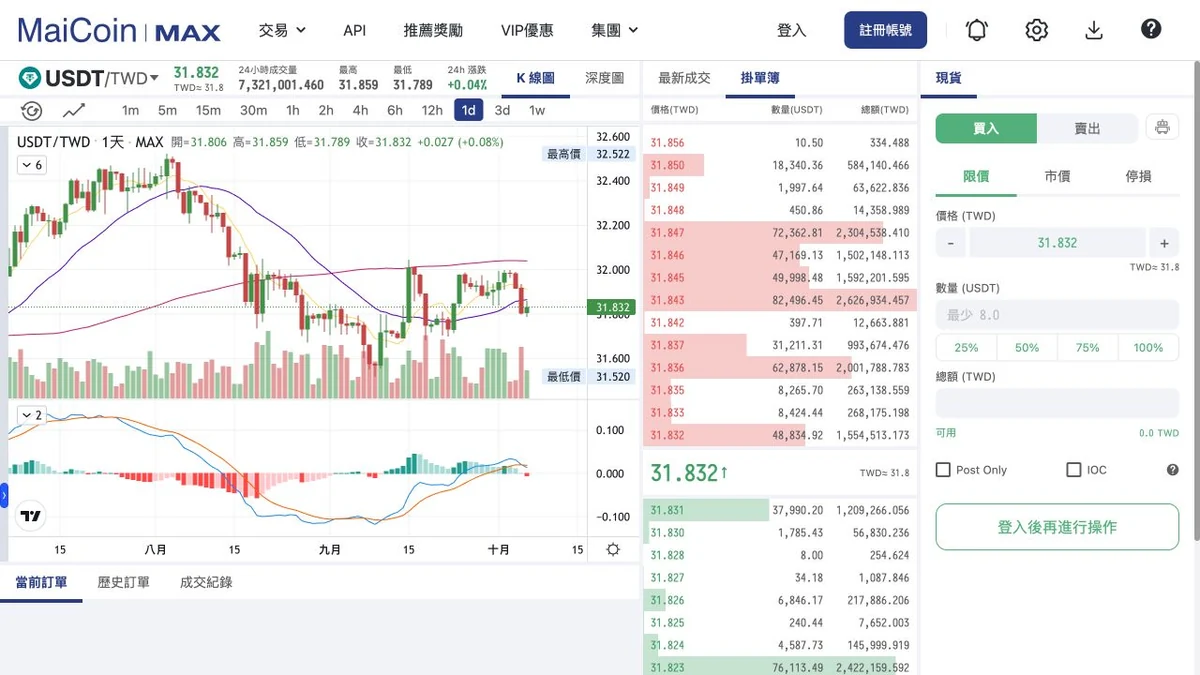Decrease price with the minus button

pos(950,243)
